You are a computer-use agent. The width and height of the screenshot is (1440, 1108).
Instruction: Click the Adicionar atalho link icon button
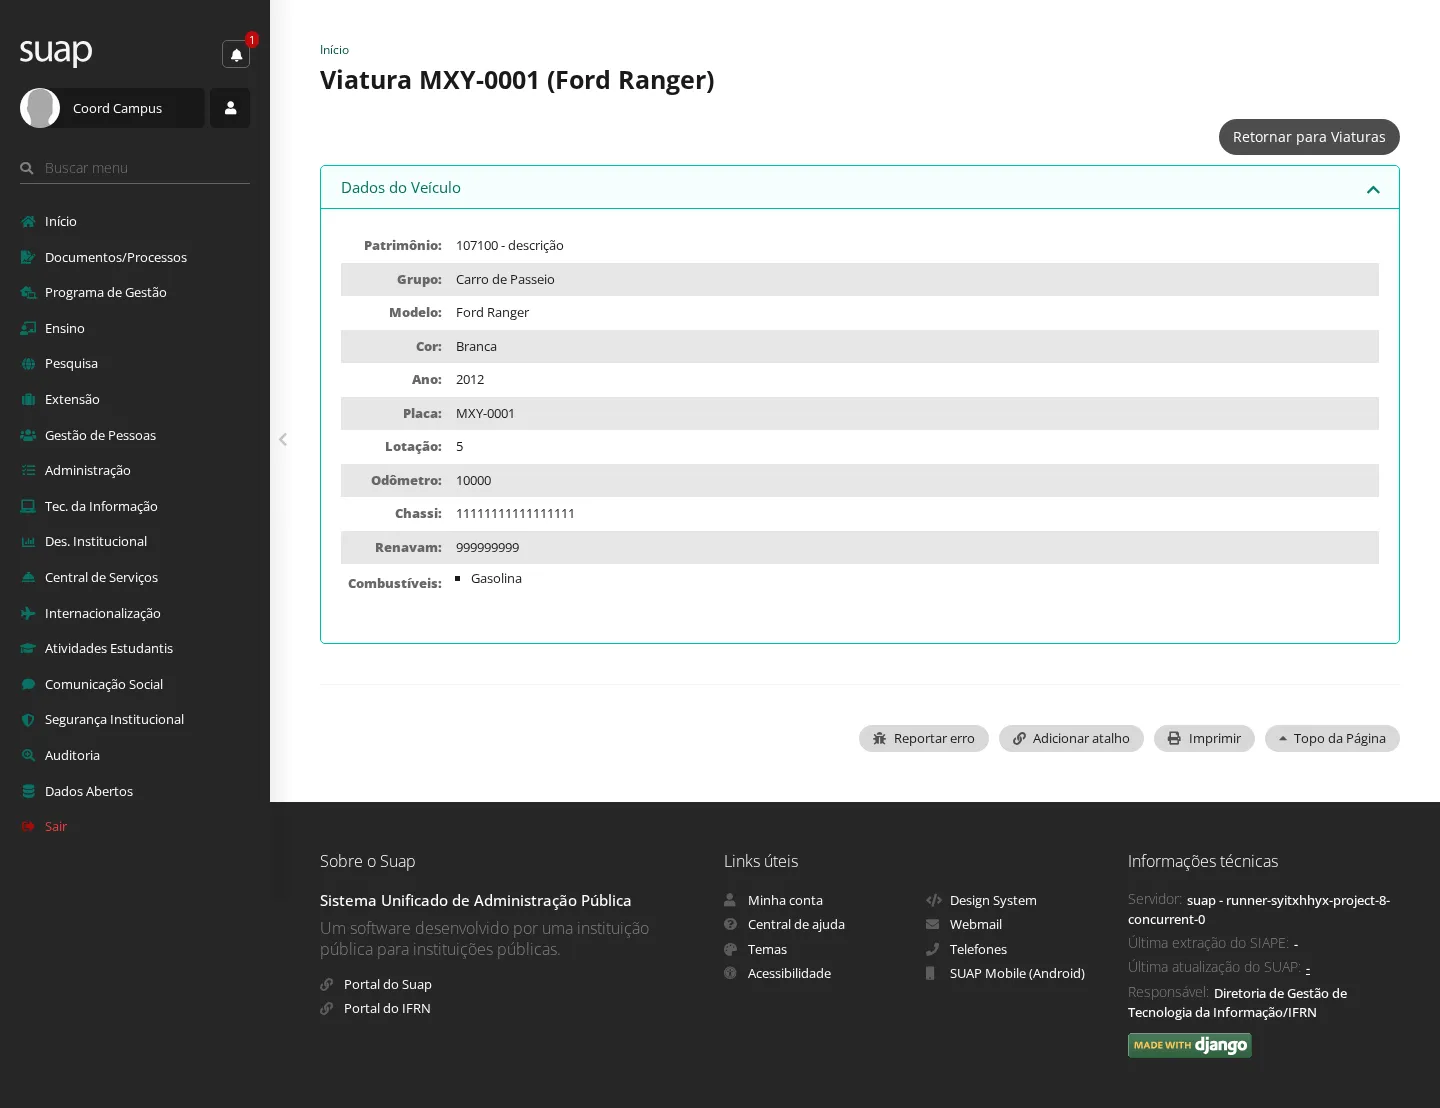(1071, 738)
